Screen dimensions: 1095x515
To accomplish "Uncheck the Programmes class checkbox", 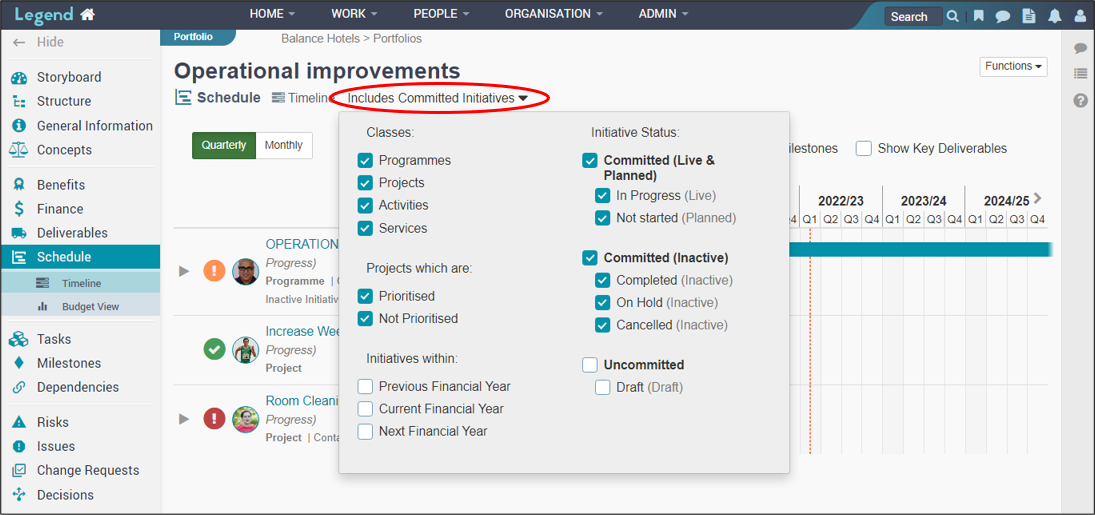I will coord(365,161).
